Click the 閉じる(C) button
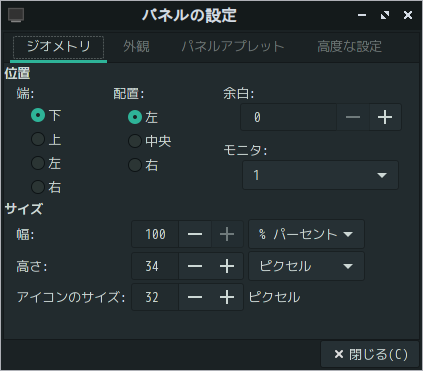 370,354
